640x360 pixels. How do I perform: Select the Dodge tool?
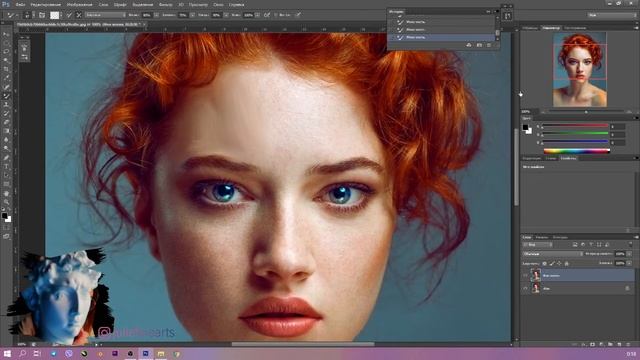[x=6, y=149]
